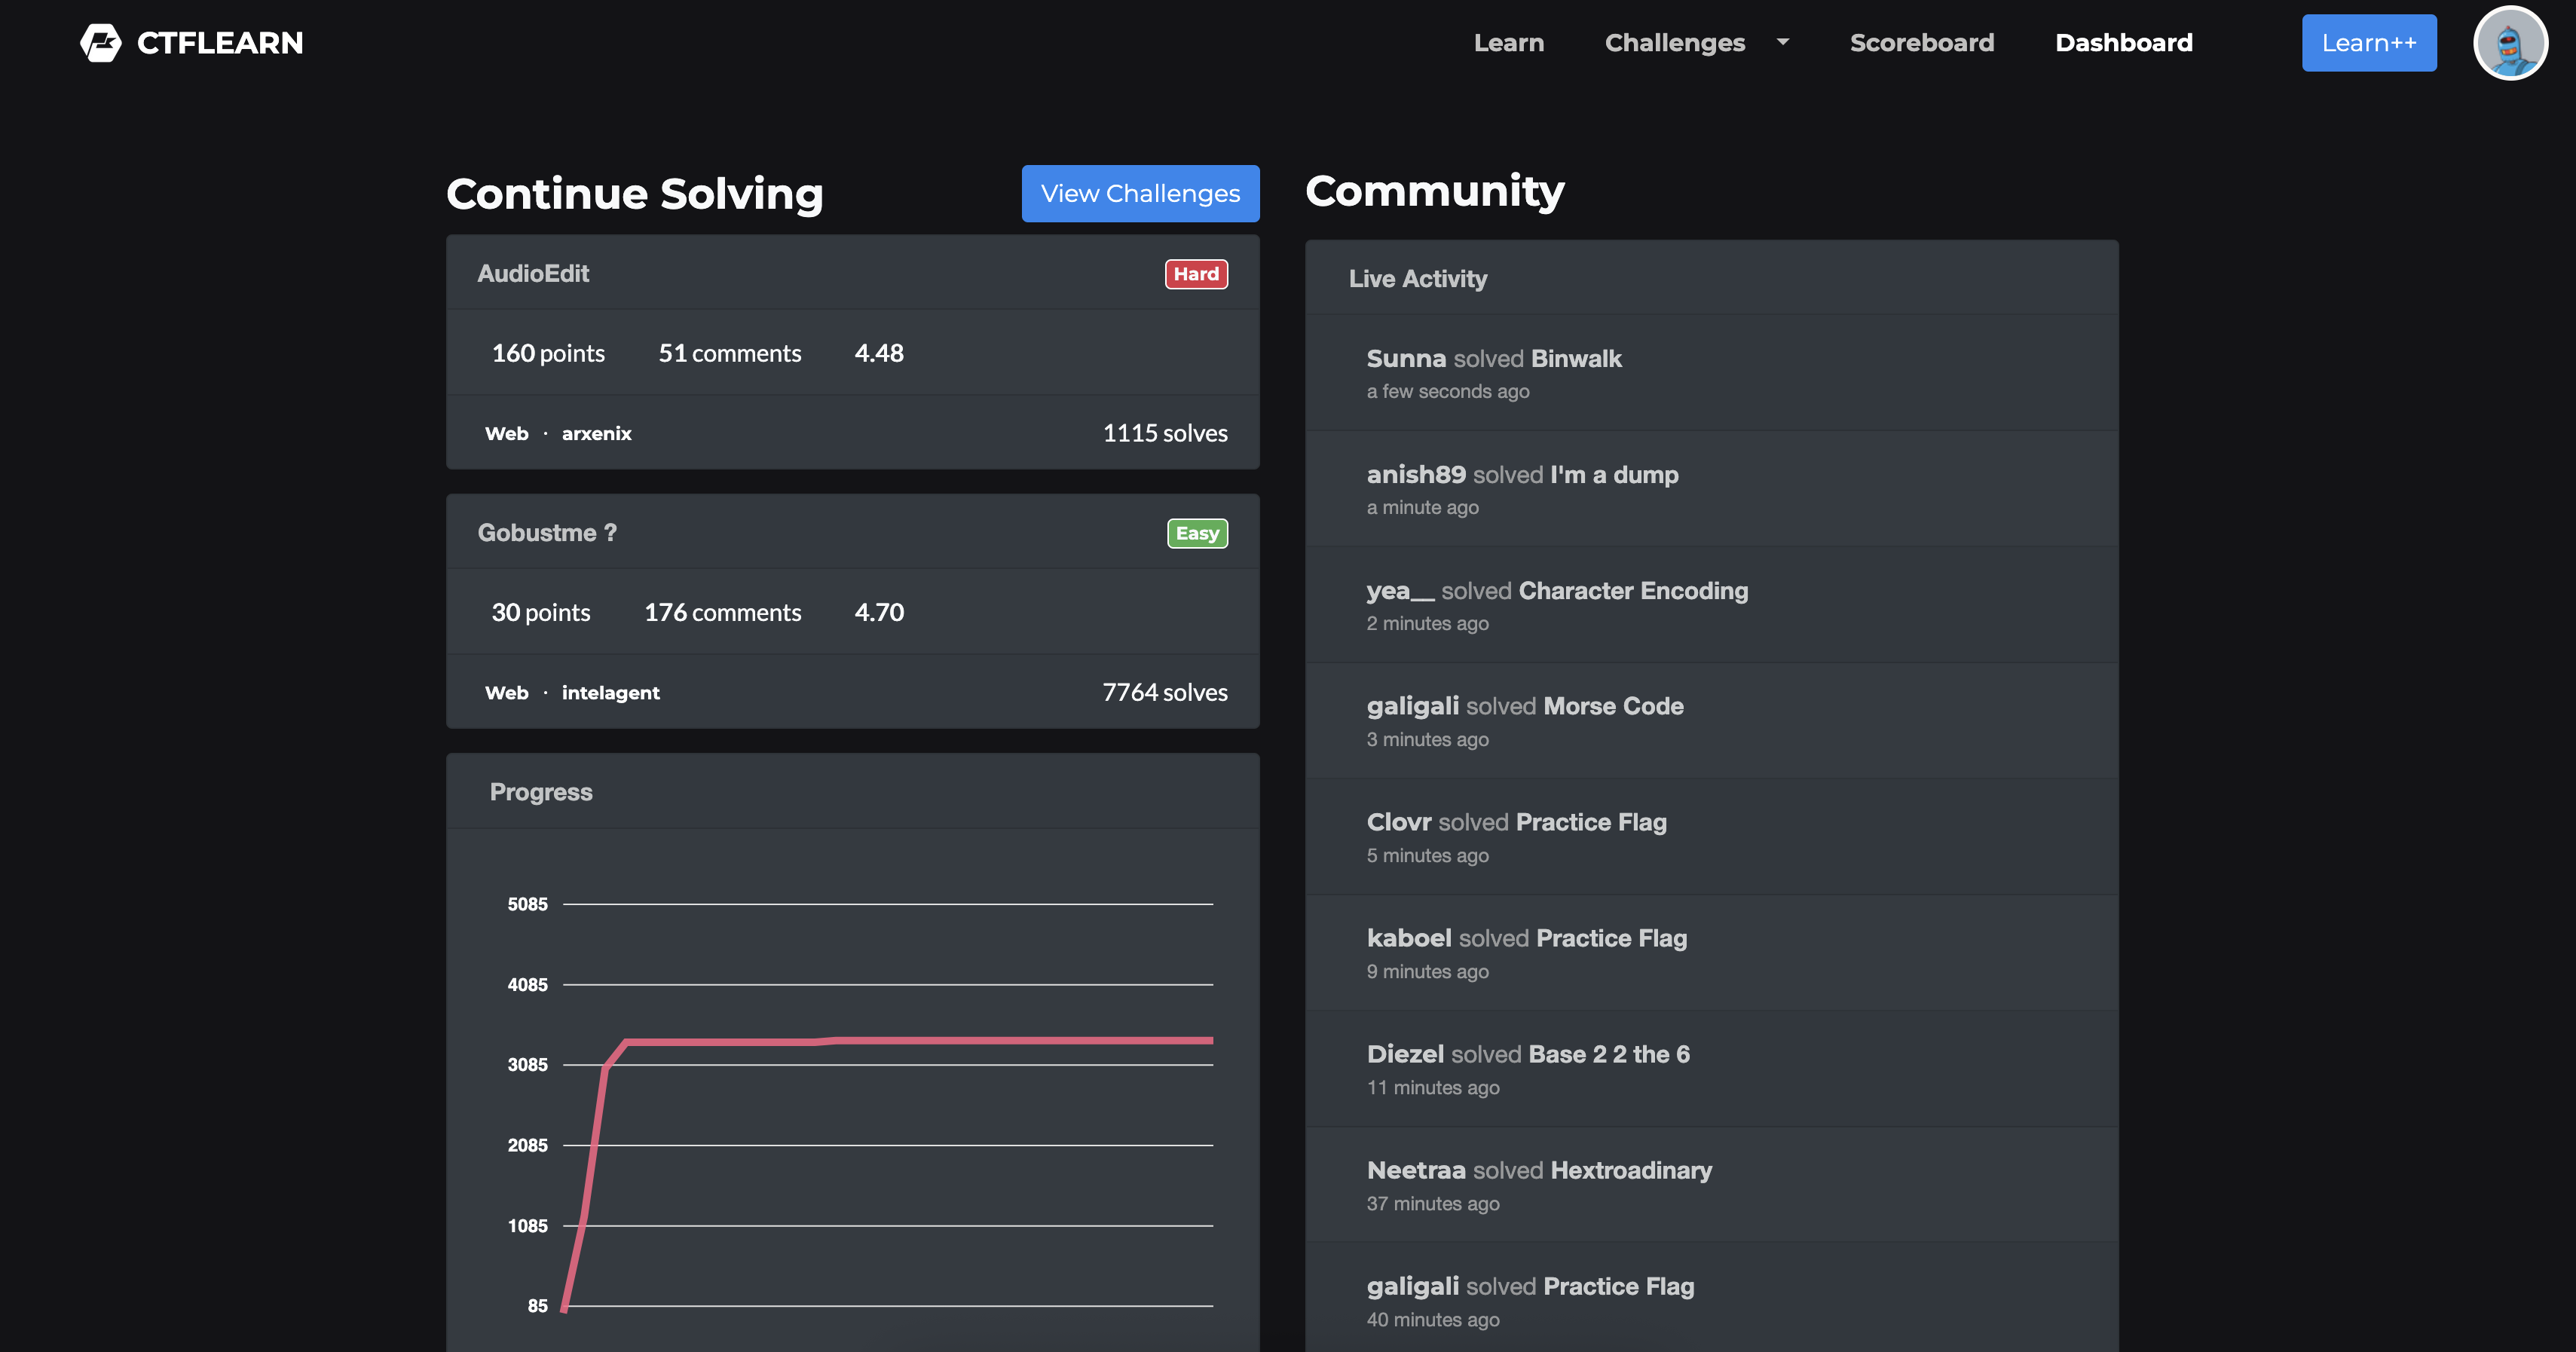Open the Learn nav item
This screenshot has height=1352, width=2576.
click(x=1508, y=43)
